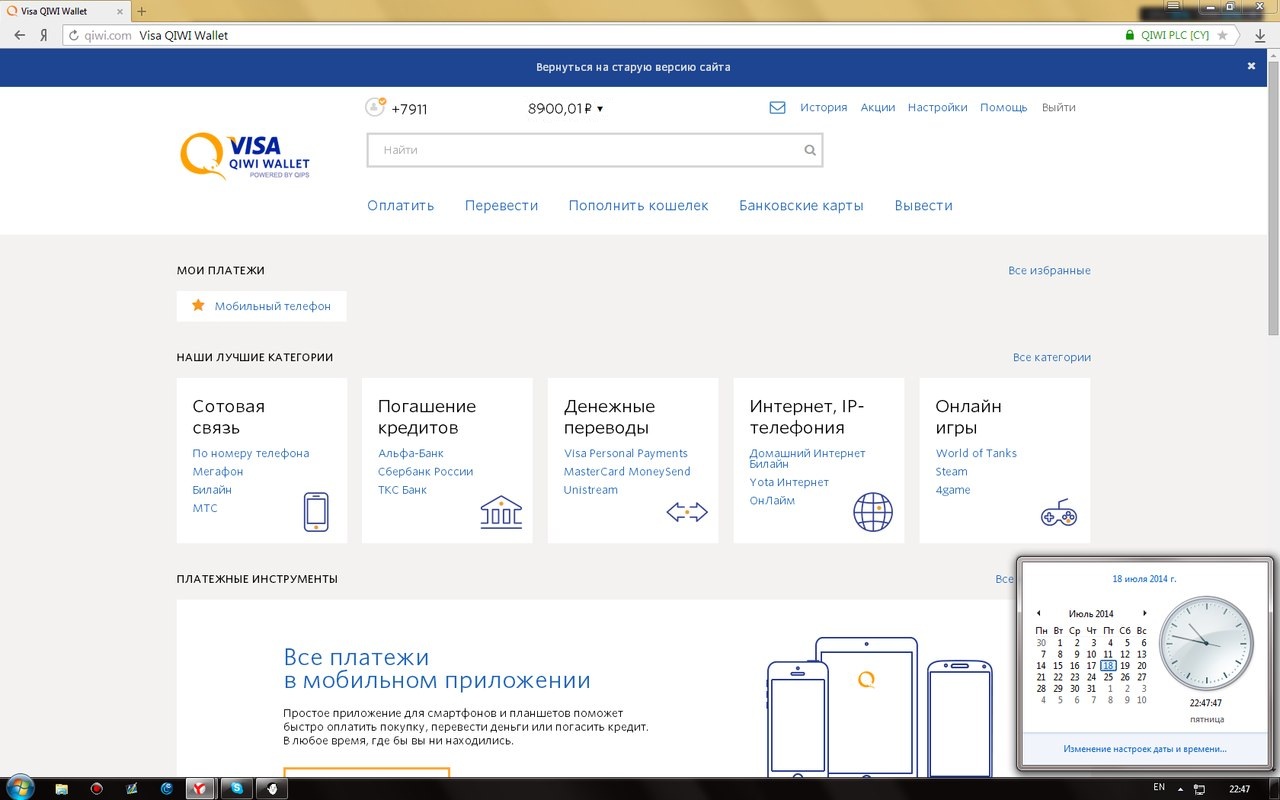Viewport: 1280px width, 800px height.
Task: Click the Yandex home button
Action: point(44,35)
